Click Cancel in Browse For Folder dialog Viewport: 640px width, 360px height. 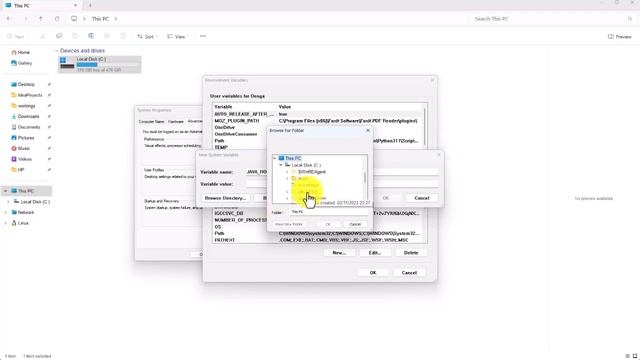click(355, 224)
